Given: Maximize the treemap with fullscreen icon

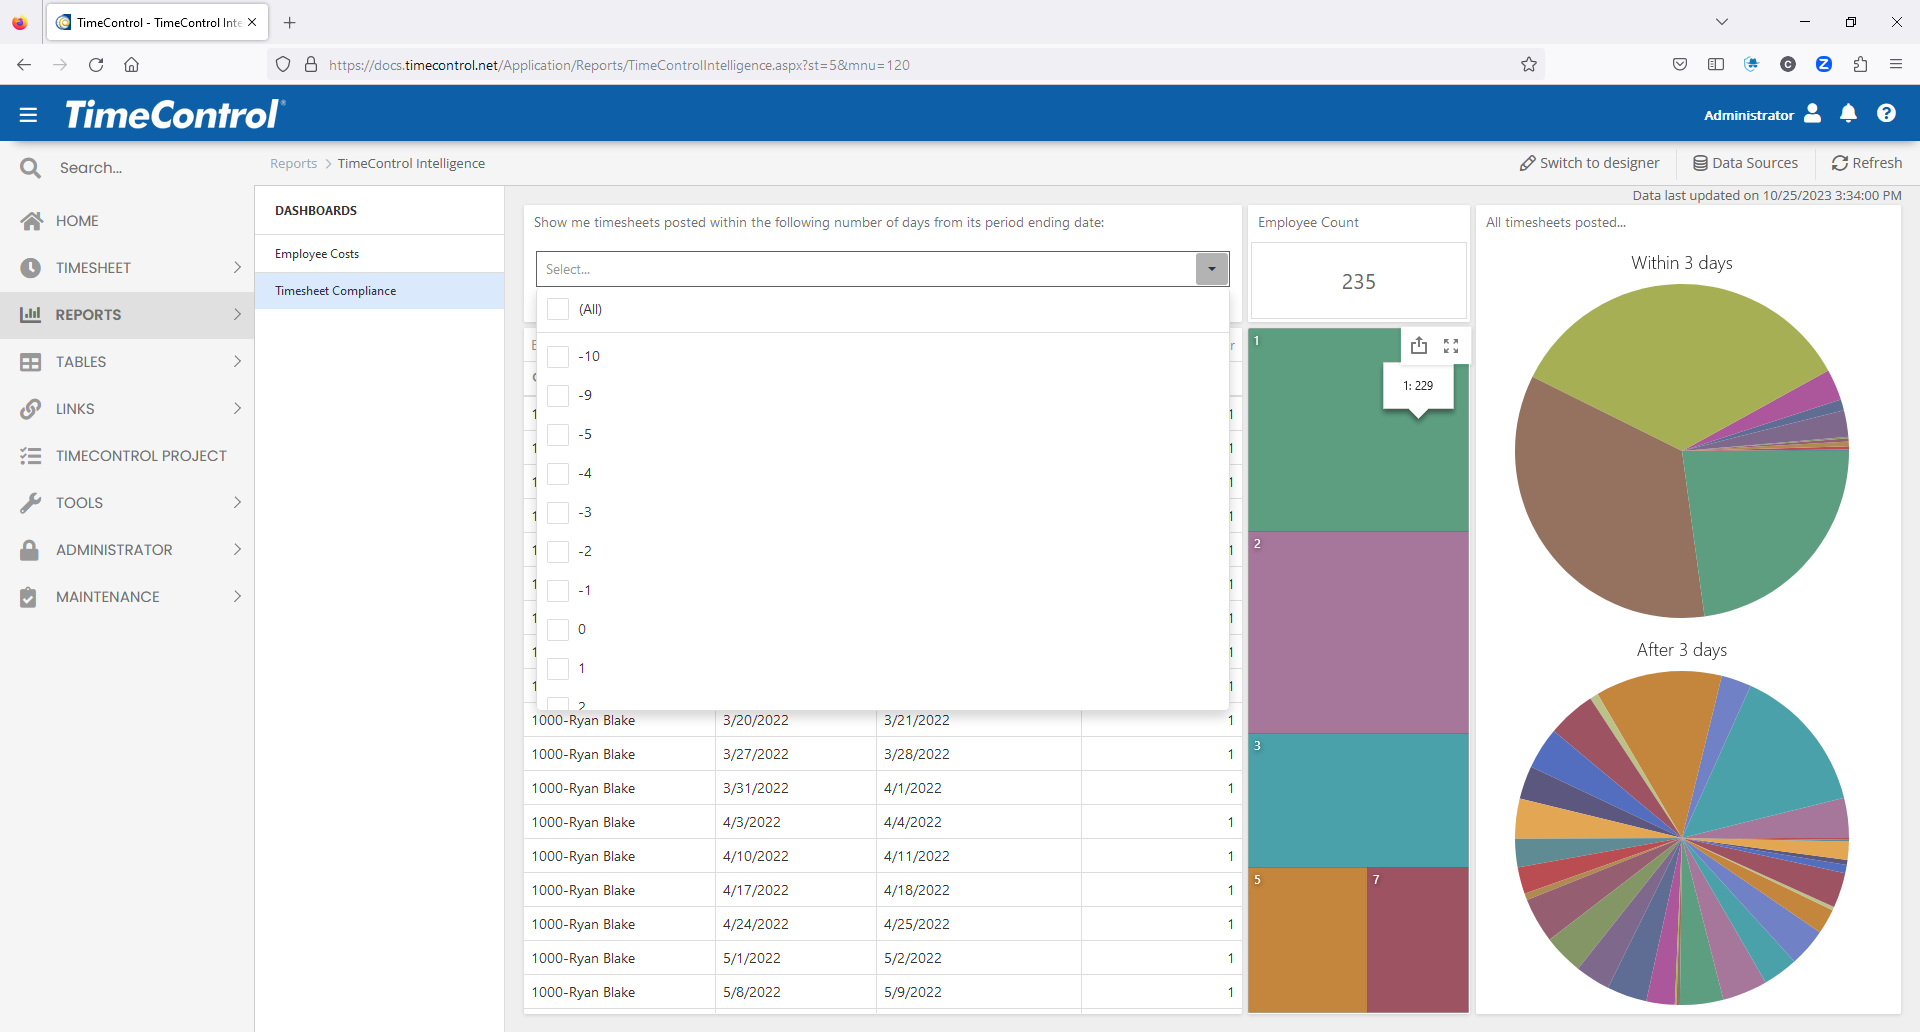Looking at the screenshot, I should [x=1451, y=346].
